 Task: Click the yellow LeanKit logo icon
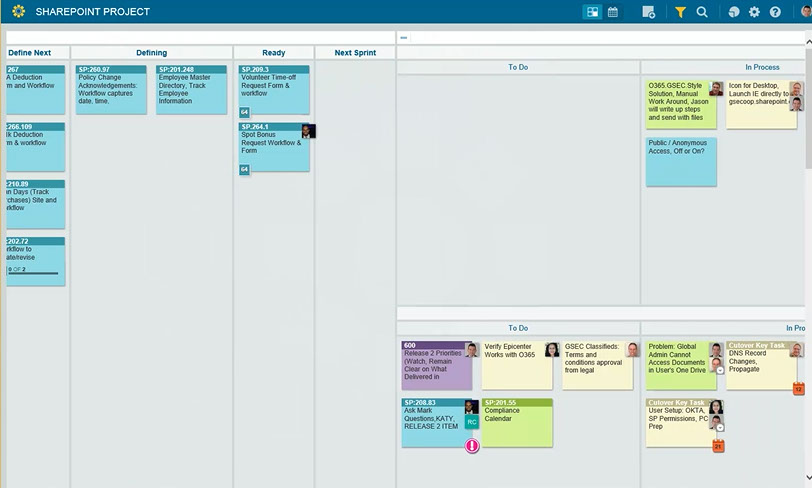pos(18,12)
